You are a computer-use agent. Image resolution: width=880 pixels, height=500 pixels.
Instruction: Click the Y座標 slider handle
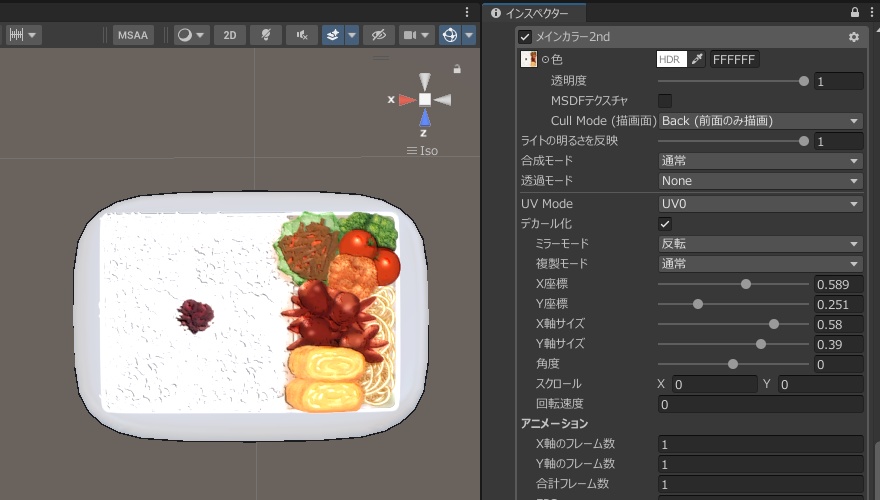click(698, 304)
